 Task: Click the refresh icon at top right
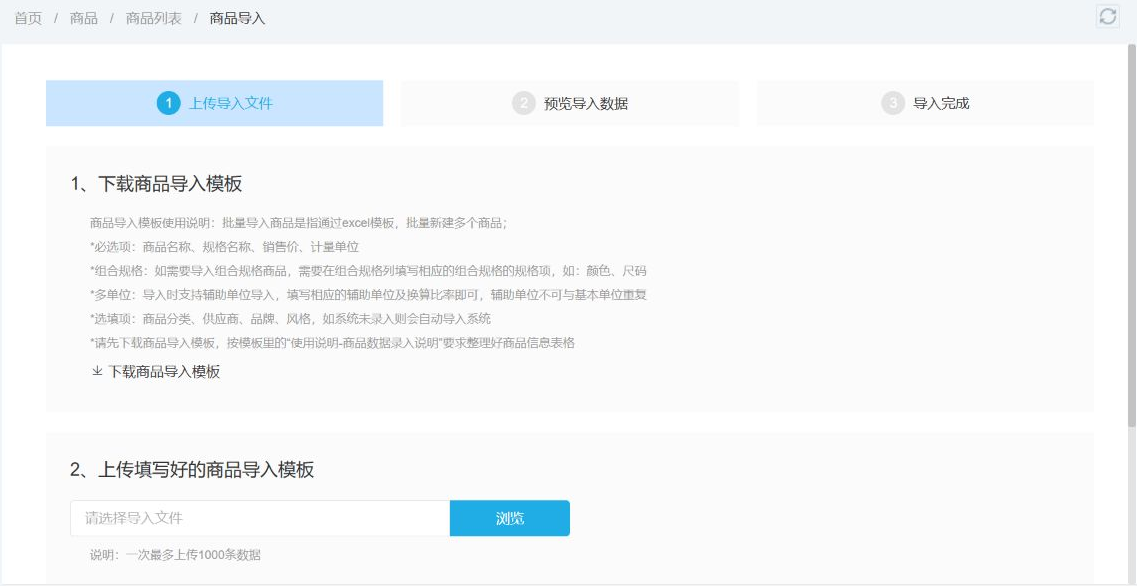coord(1107,16)
